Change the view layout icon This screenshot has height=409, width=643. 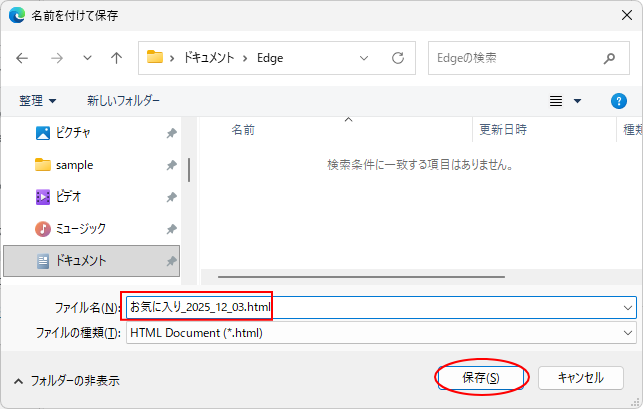[x=556, y=101]
